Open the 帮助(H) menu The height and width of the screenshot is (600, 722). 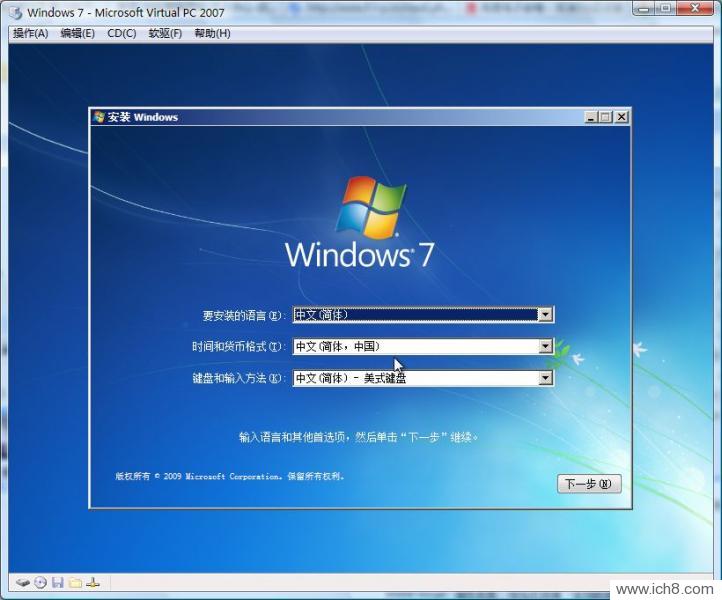[x=212, y=33]
